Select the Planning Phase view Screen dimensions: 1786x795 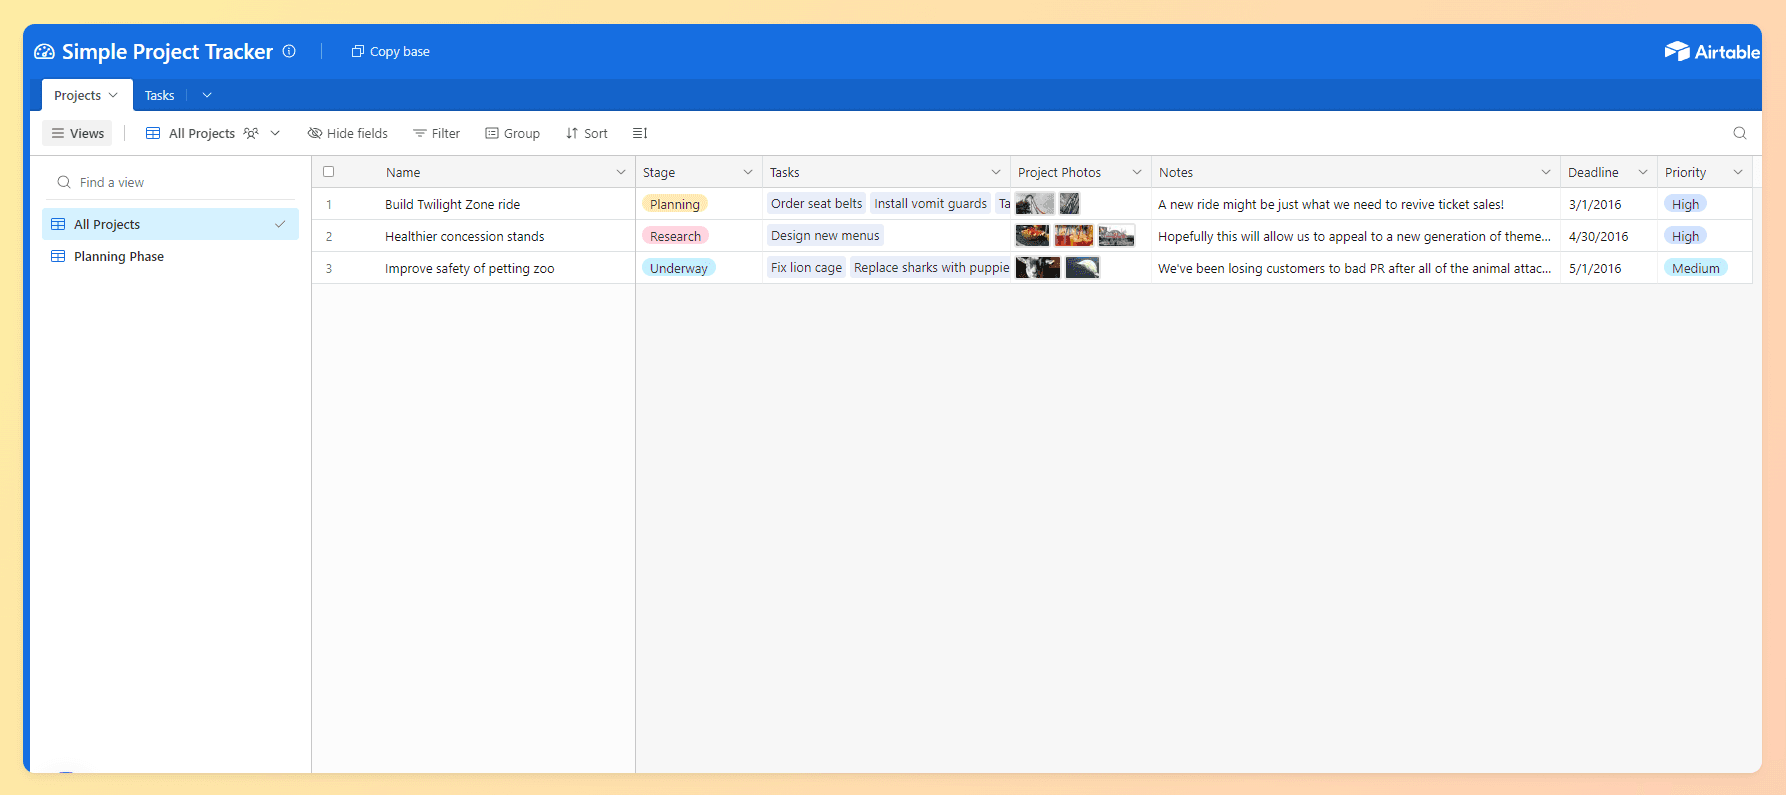tap(119, 256)
